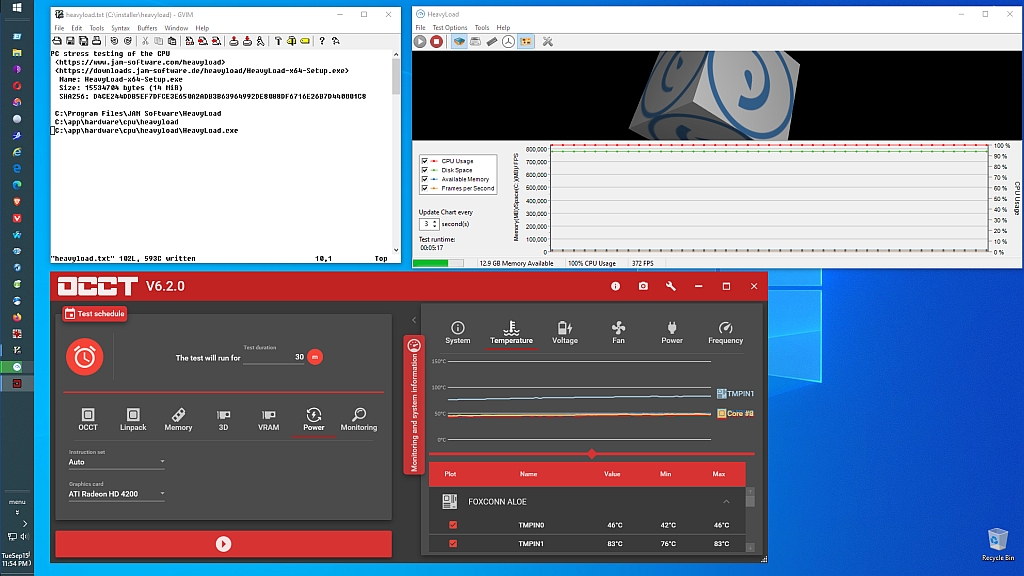Select Memory test in OCCT
This screenshot has height=576, width=1024.
[x=178, y=419]
